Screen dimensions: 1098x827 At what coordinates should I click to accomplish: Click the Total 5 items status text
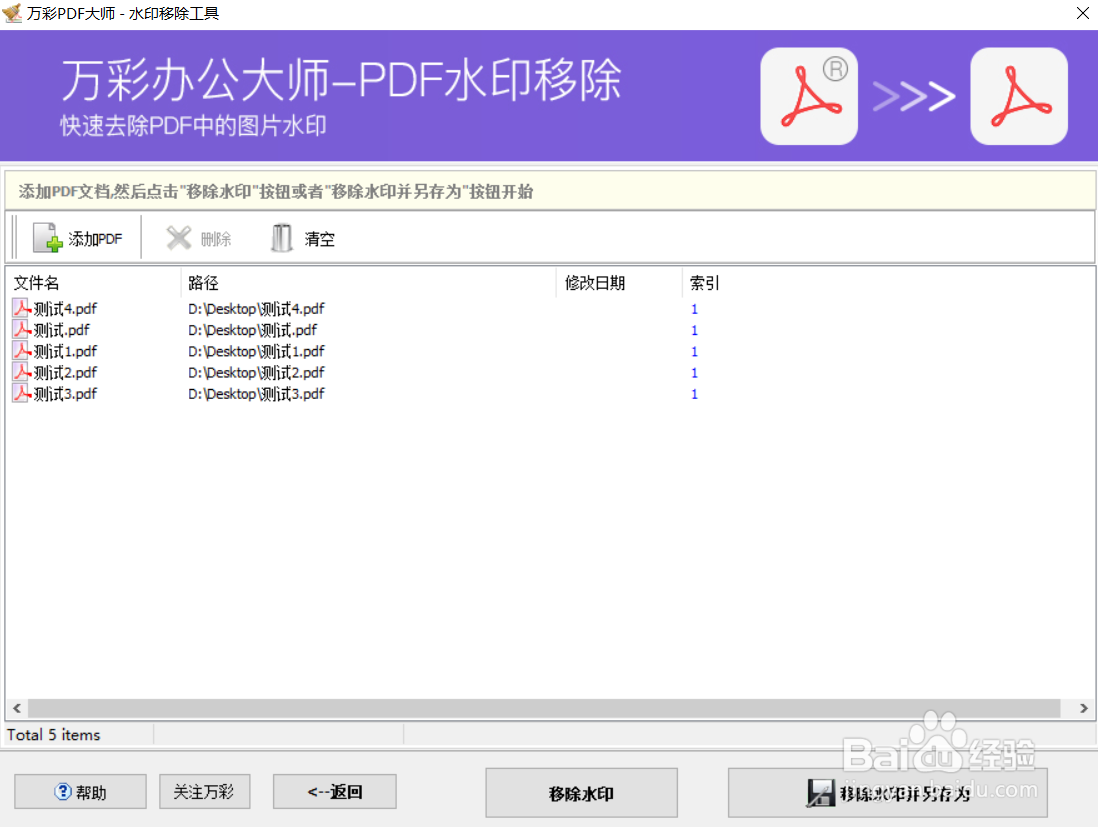click(x=54, y=735)
